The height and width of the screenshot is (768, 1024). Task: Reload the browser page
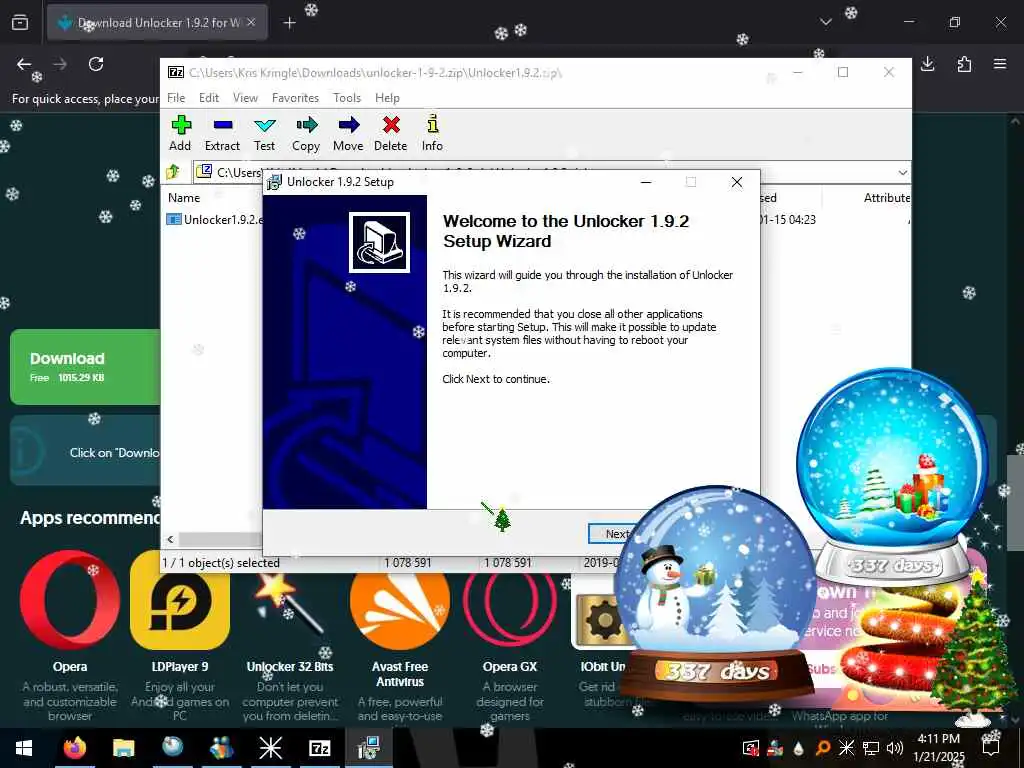tap(96, 64)
